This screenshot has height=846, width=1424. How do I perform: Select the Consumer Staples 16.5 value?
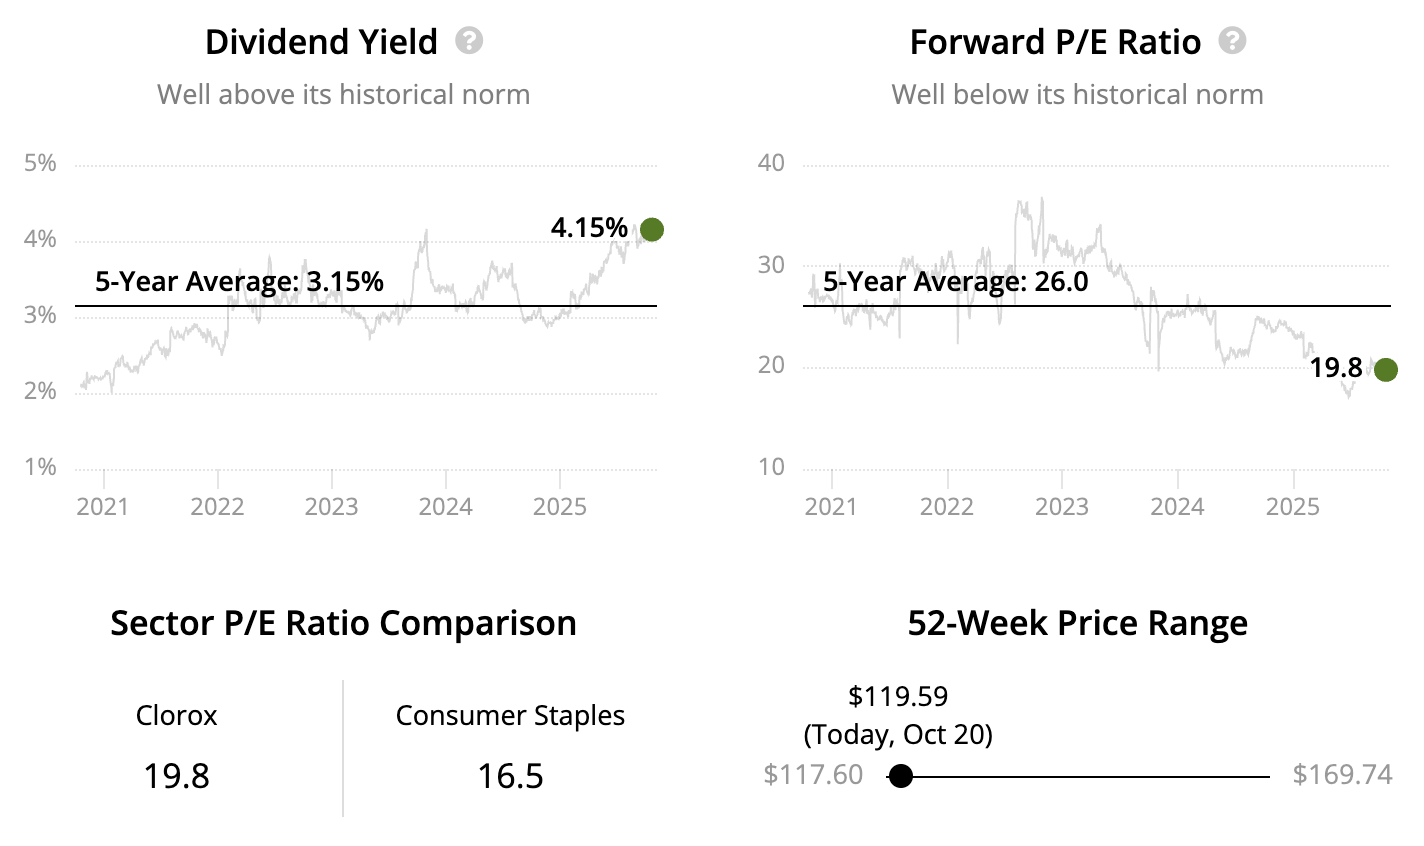click(510, 776)
